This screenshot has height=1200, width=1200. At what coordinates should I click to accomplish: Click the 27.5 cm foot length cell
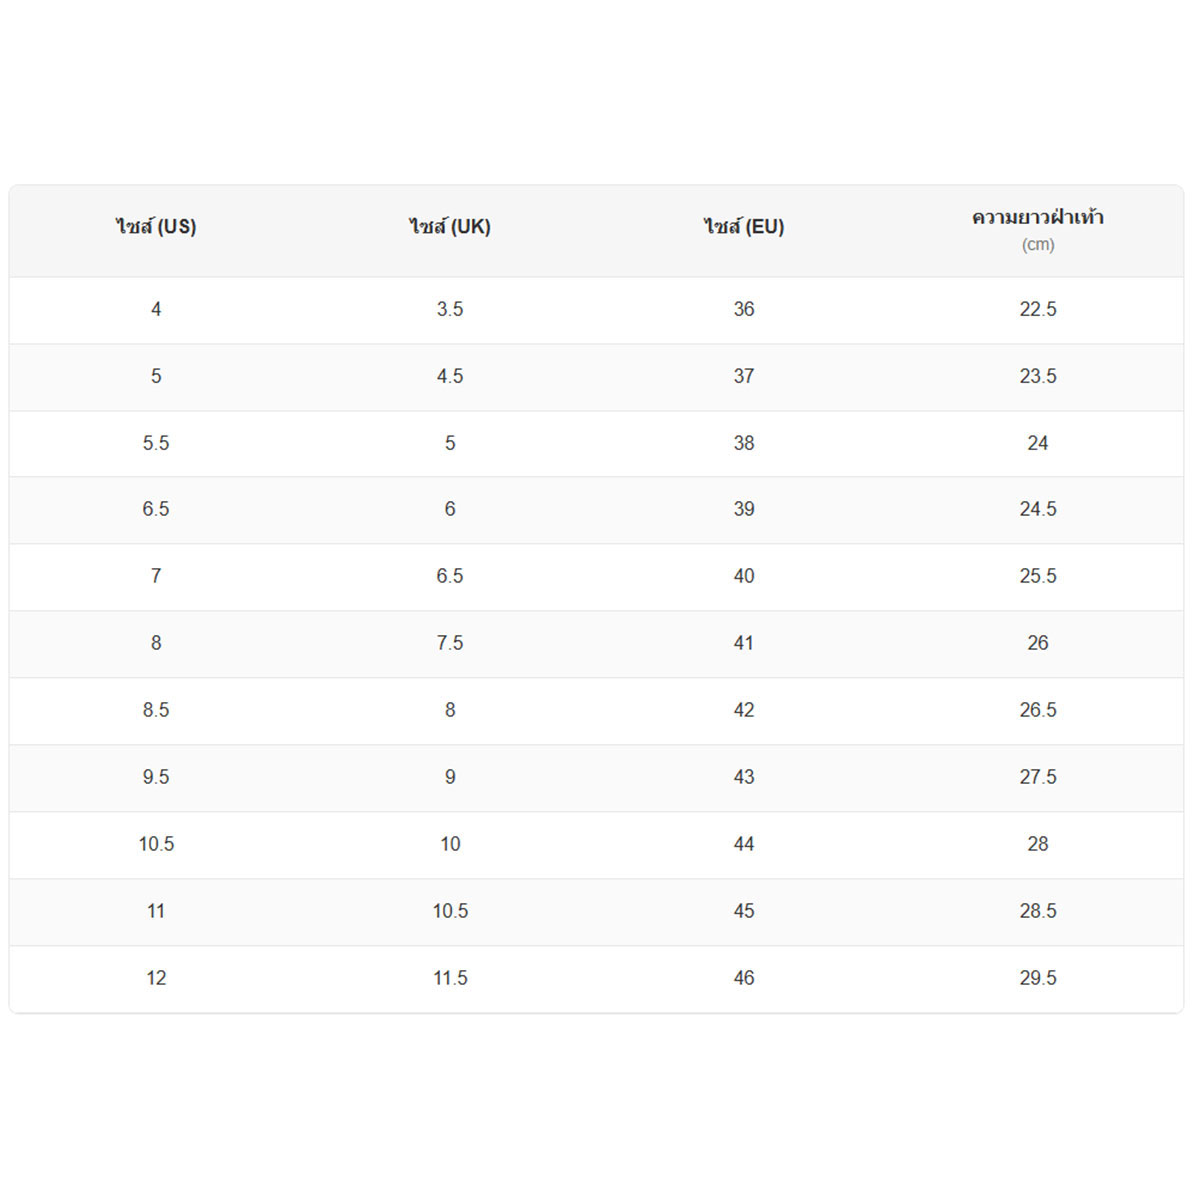[1038, 778]
